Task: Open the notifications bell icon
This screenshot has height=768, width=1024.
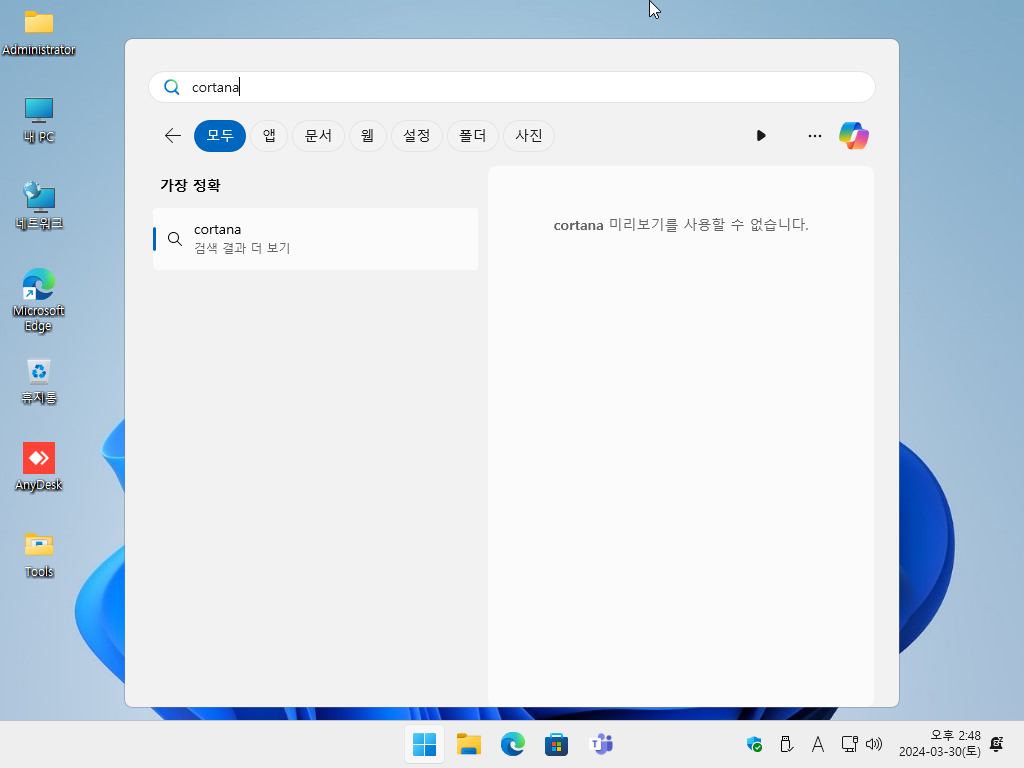Action: [x=997, y=744]
